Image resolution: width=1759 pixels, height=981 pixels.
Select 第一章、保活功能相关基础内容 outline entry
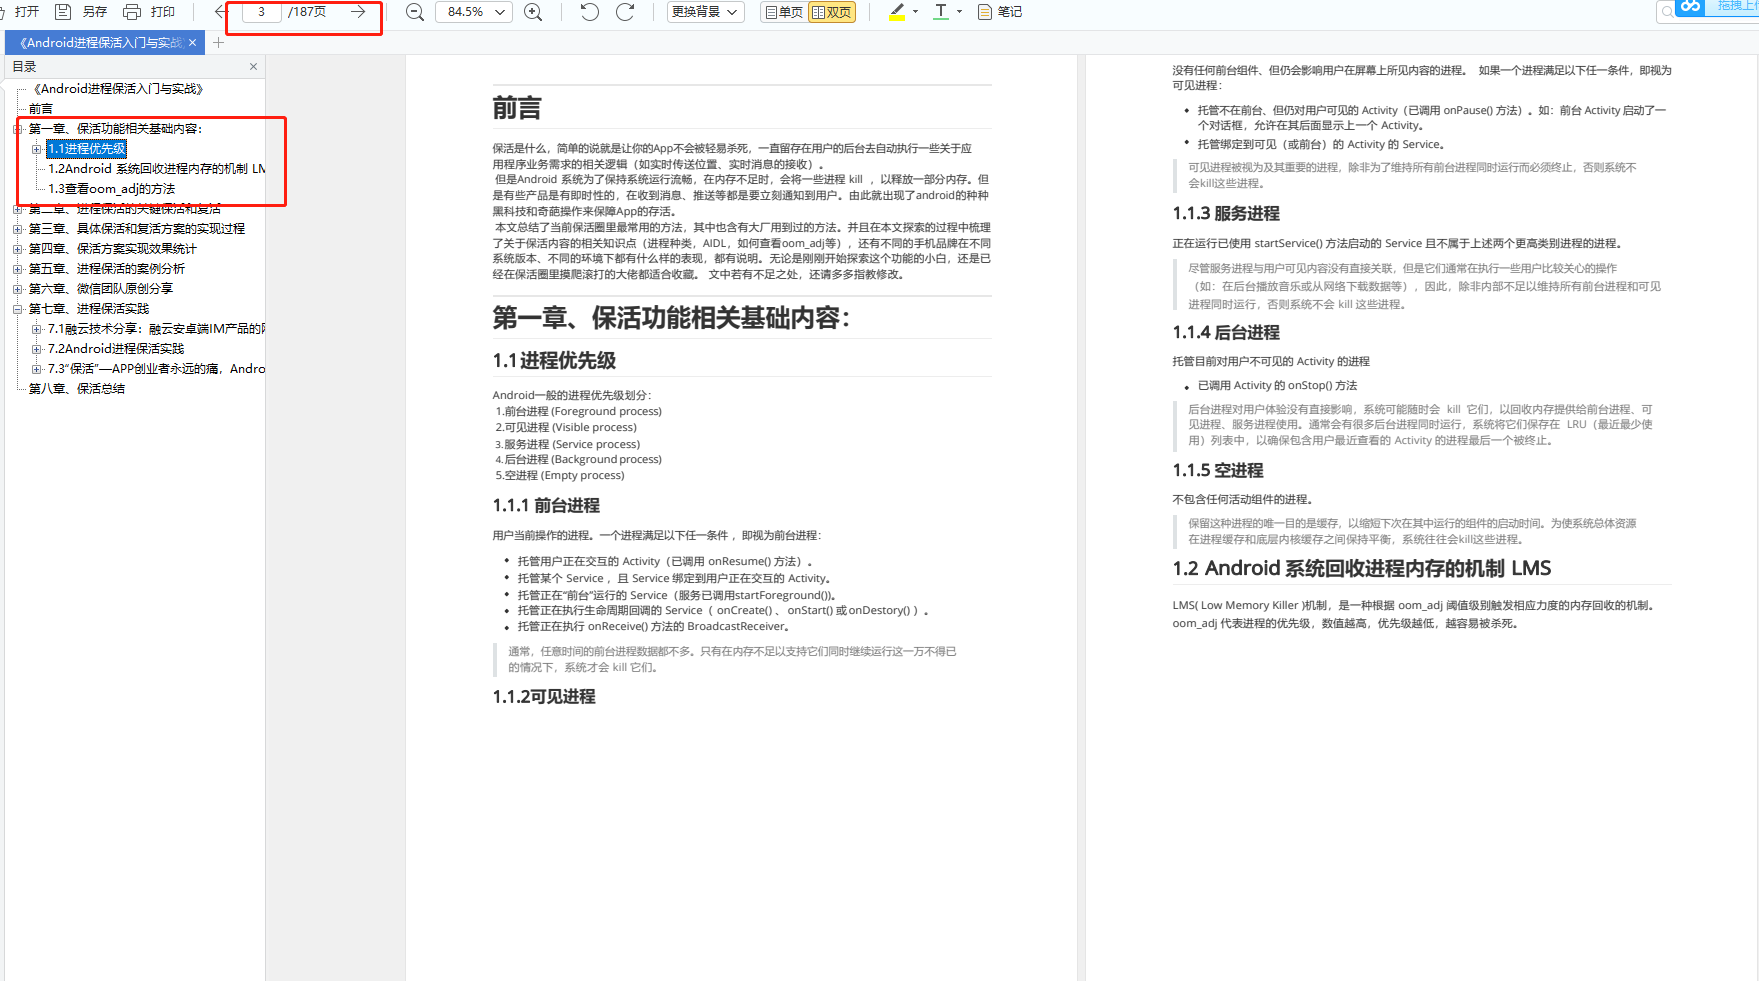click(x=115, y=129)
